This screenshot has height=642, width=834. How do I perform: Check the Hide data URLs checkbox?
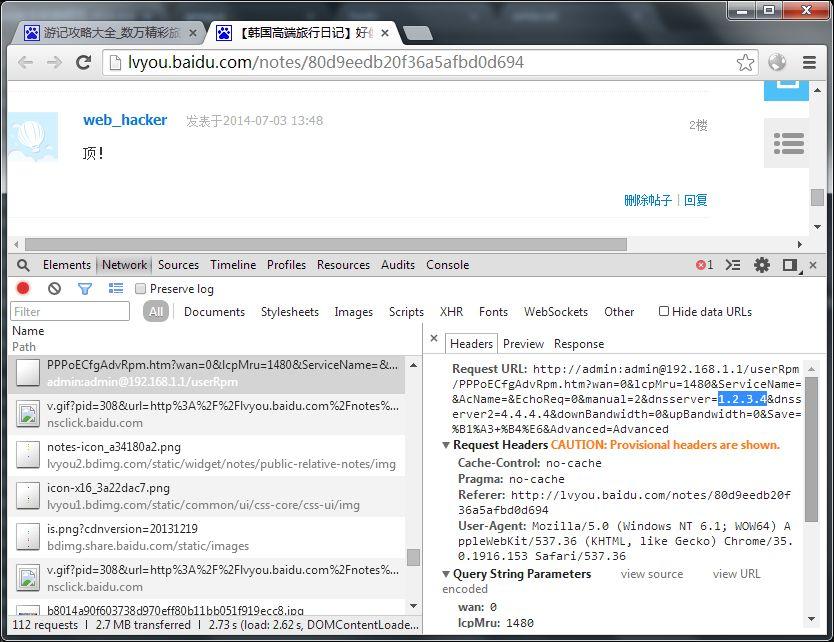[x=664, y=311]
